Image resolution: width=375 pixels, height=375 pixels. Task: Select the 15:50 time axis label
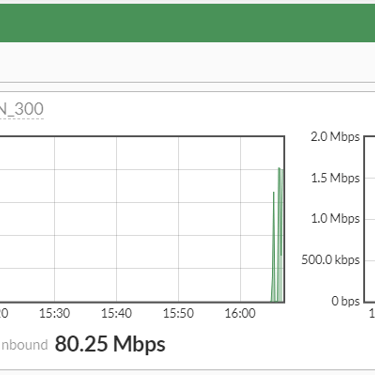coord(178,313)
